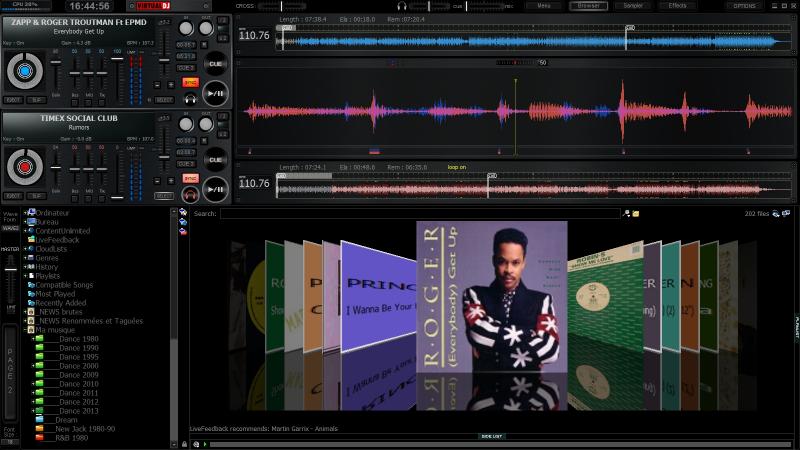This screenshot has width=800, height=450.
Task: Open the OPTIONS menu
Action: point(744,6)
